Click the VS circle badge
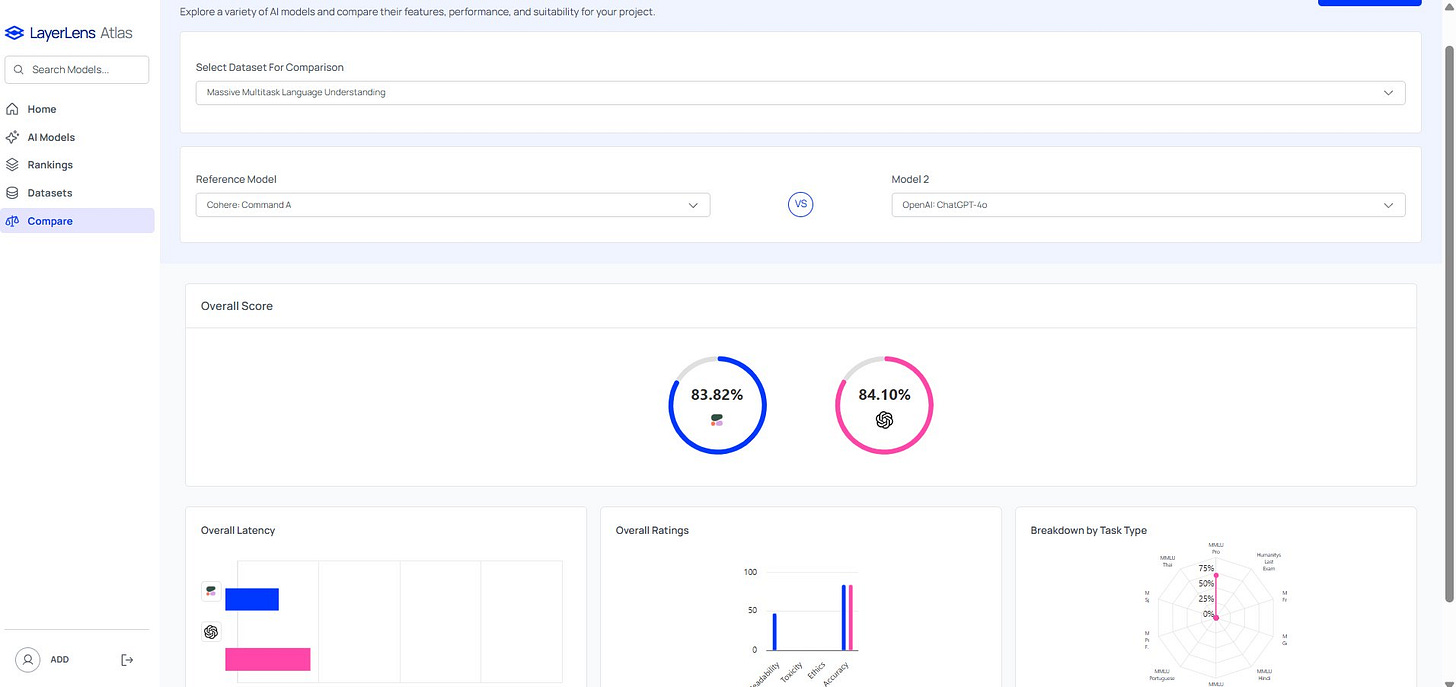The height and width of the screenshot is (687, 1456). [800, 205]
